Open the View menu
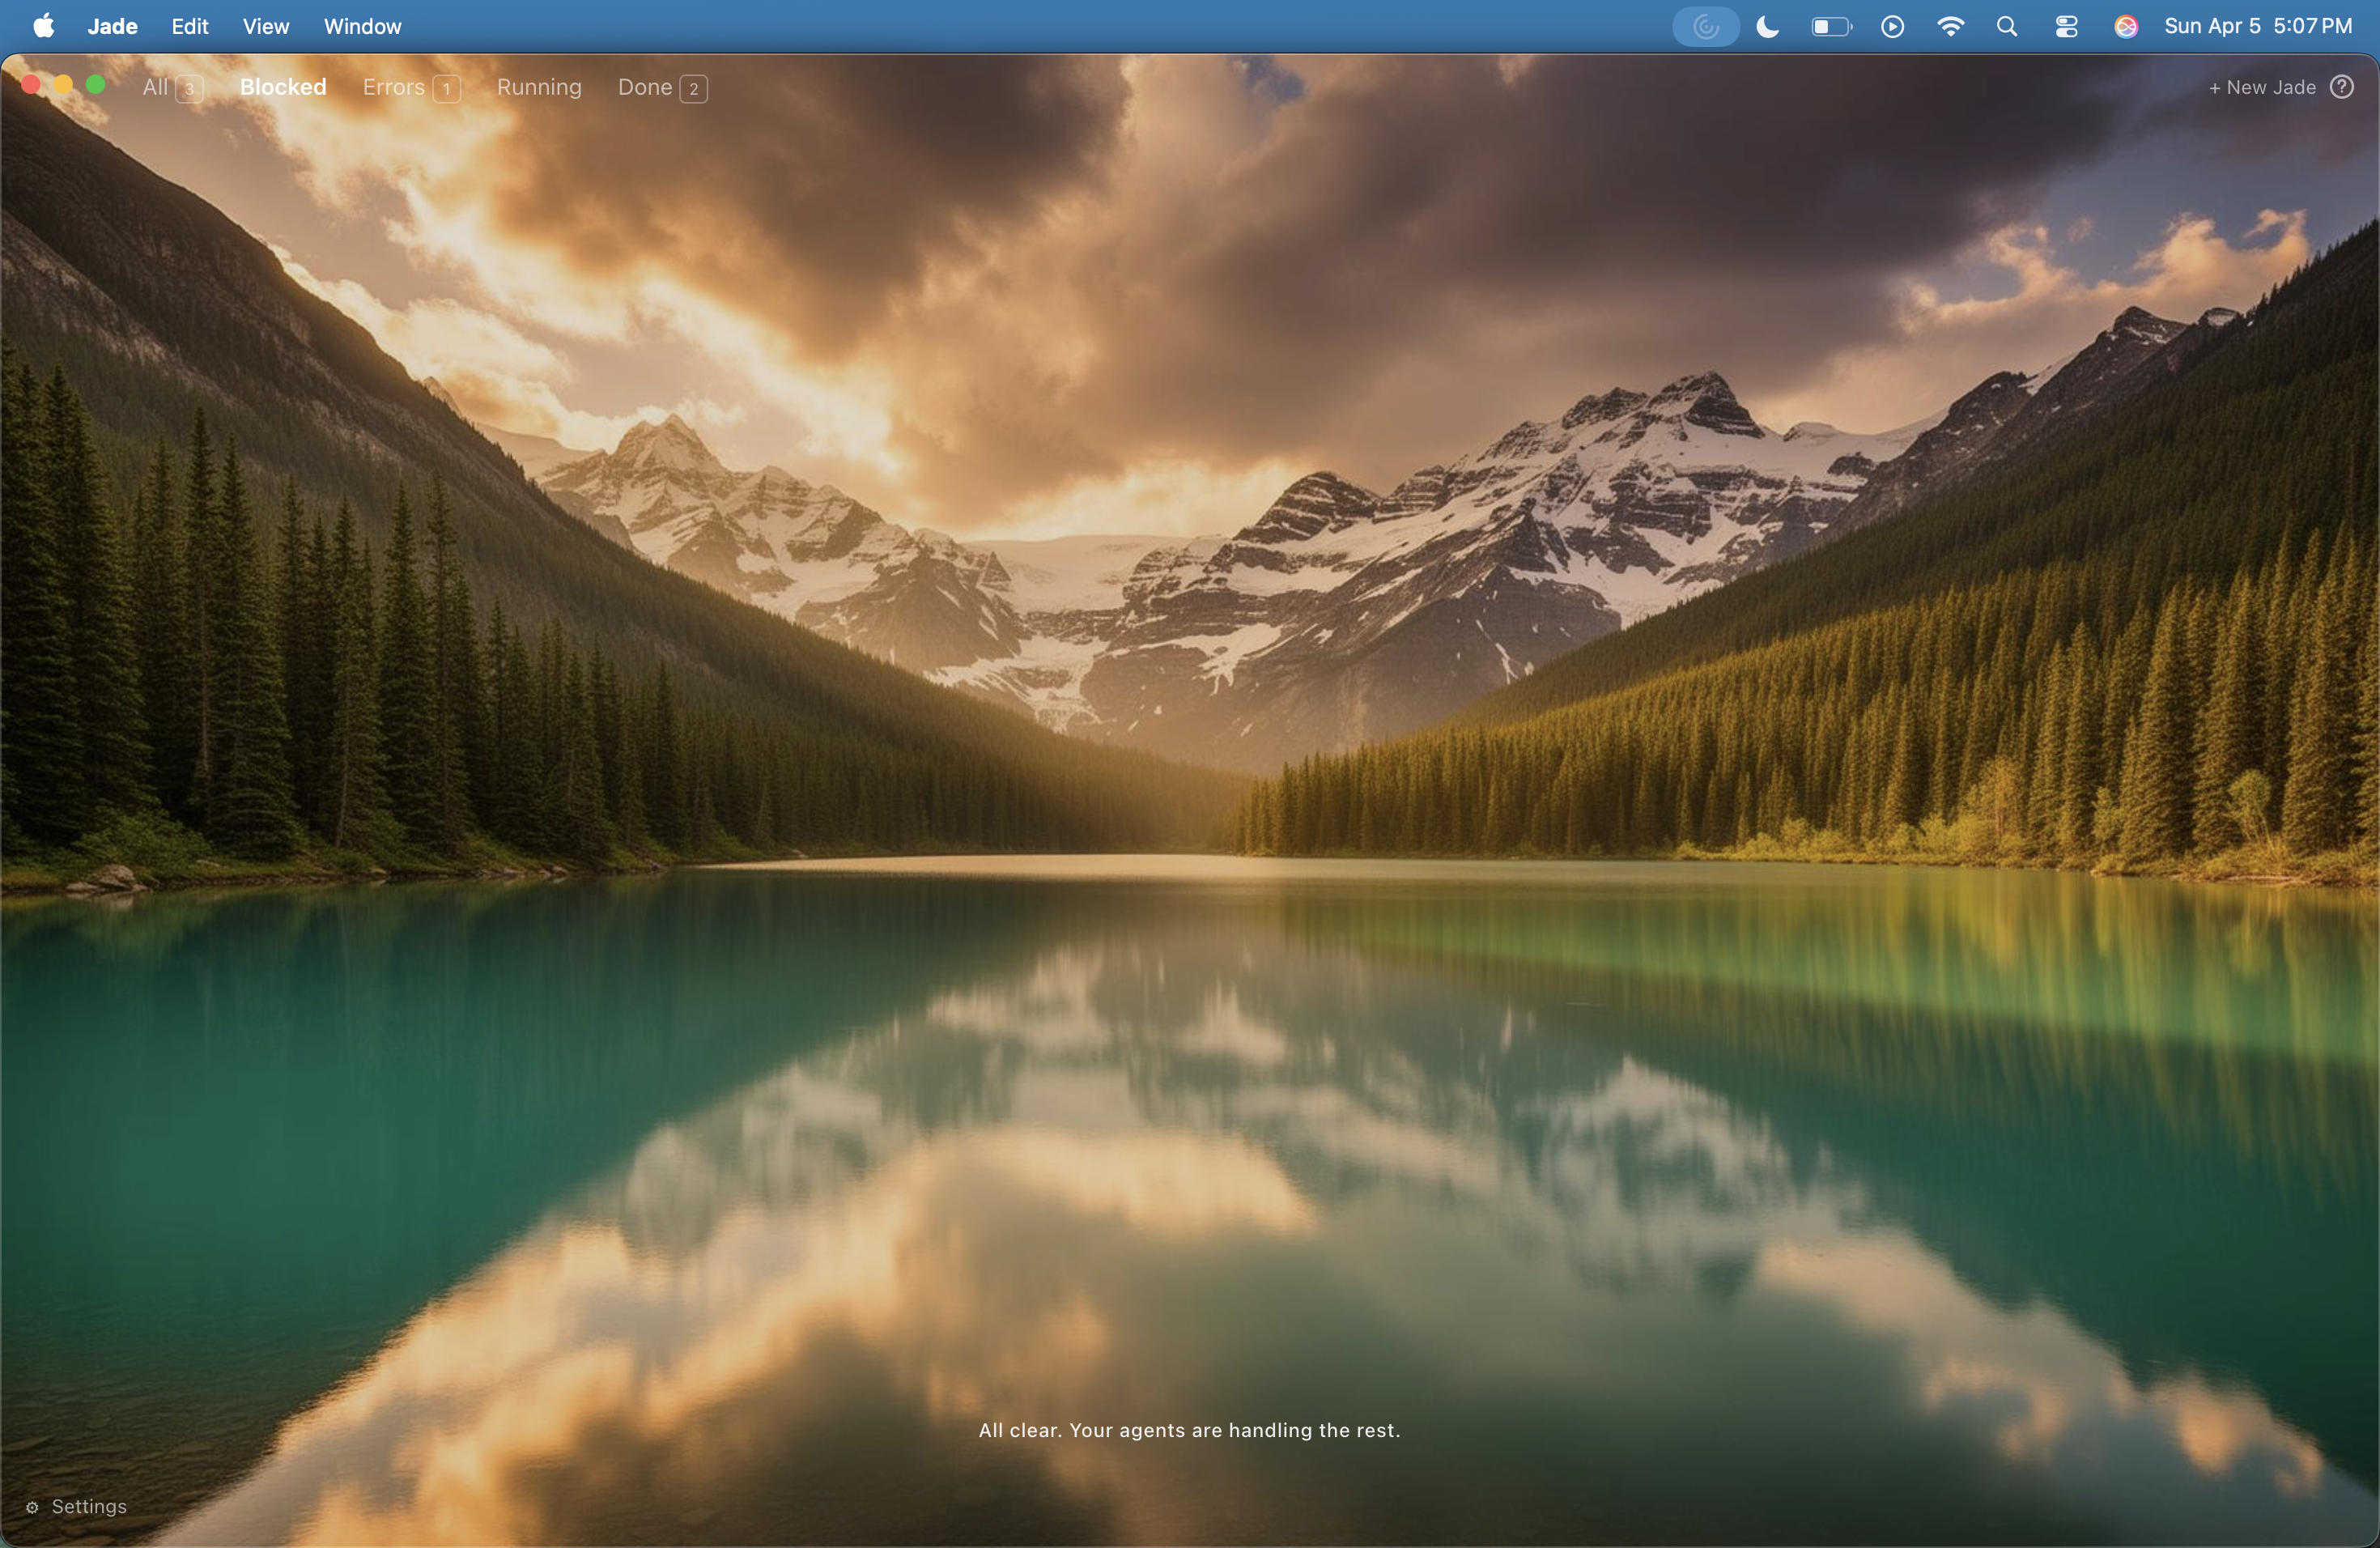The height and width of the screenshot is (1548, 2380). pos(265,27)
